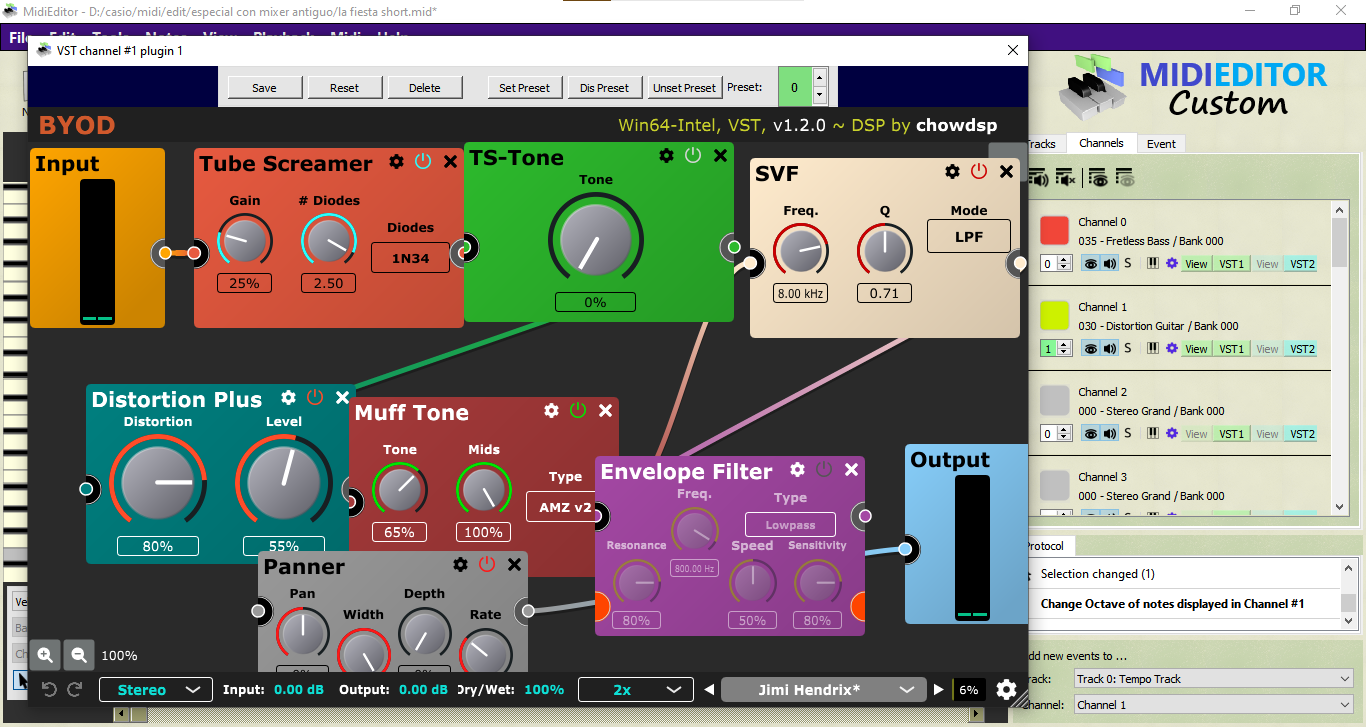Viewport: 1366px width, 727px height.
Task: Remove the Muff Tone module
Action: [605, 410]
